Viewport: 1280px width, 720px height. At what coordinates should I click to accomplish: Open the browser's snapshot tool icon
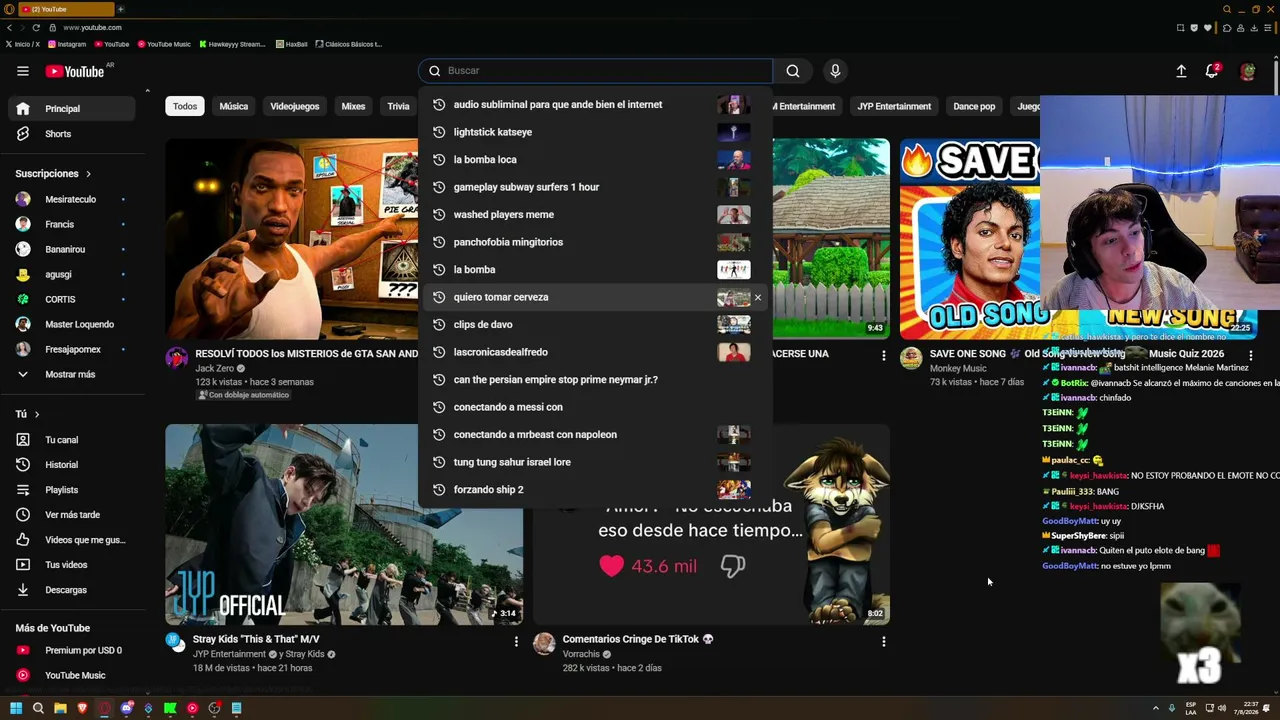tap(1180, 28)
